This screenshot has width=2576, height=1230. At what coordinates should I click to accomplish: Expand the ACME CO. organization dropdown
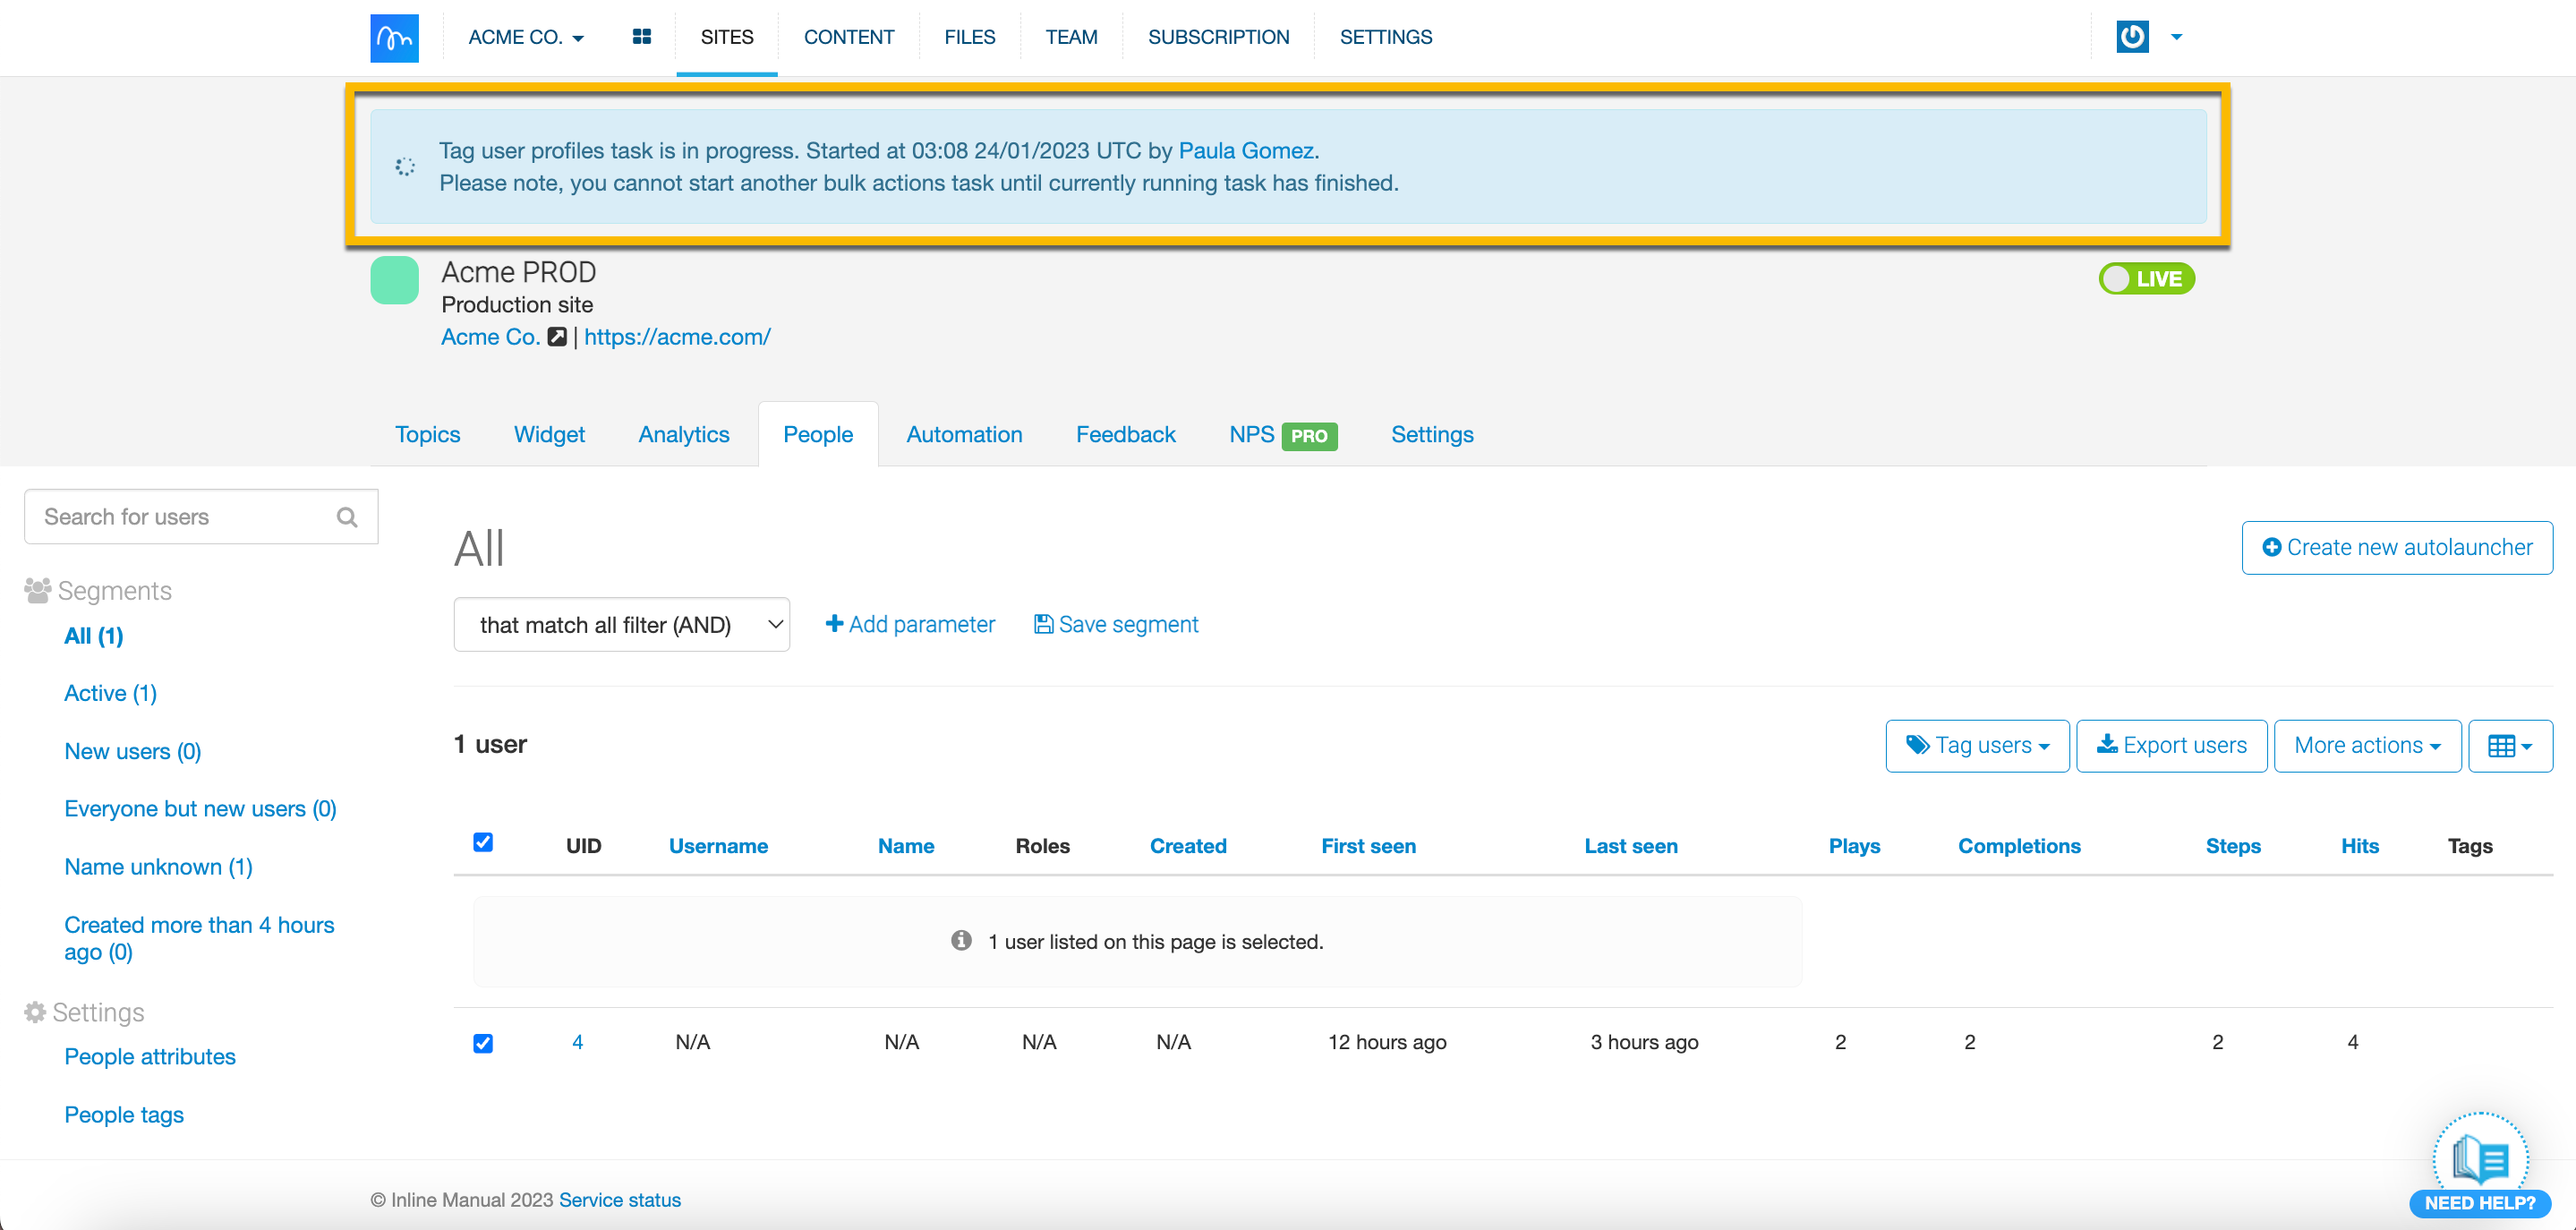526,37
